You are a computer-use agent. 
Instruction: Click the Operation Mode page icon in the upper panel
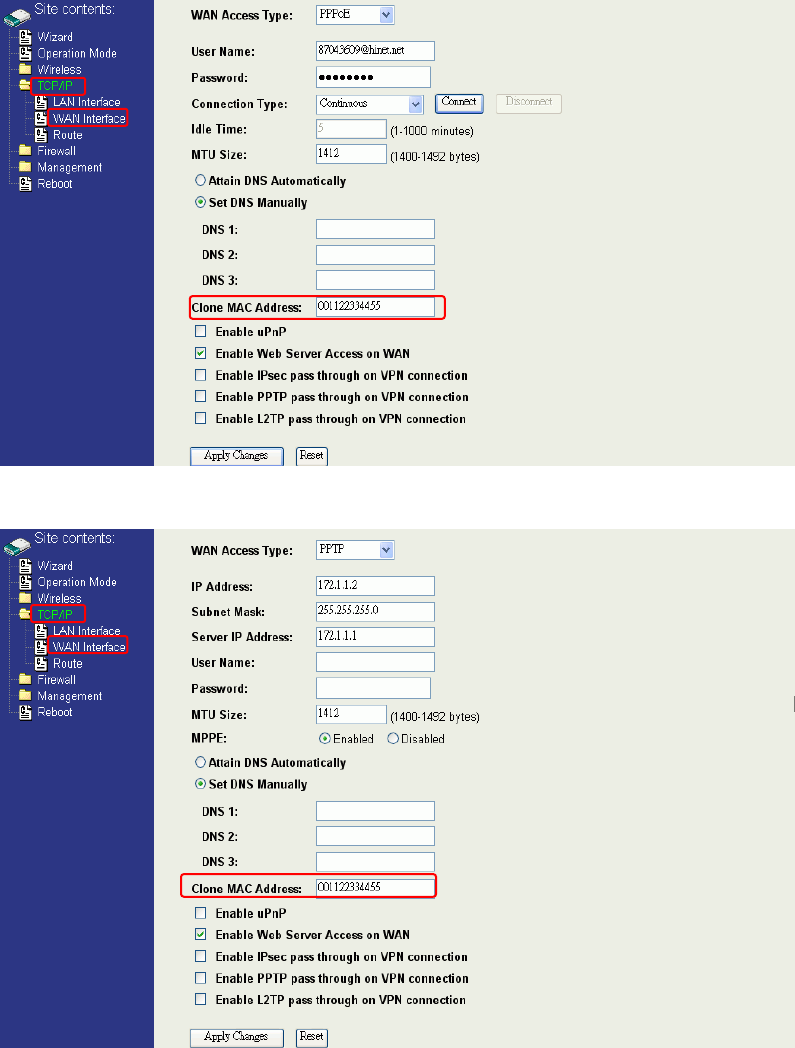click(25, 53)
